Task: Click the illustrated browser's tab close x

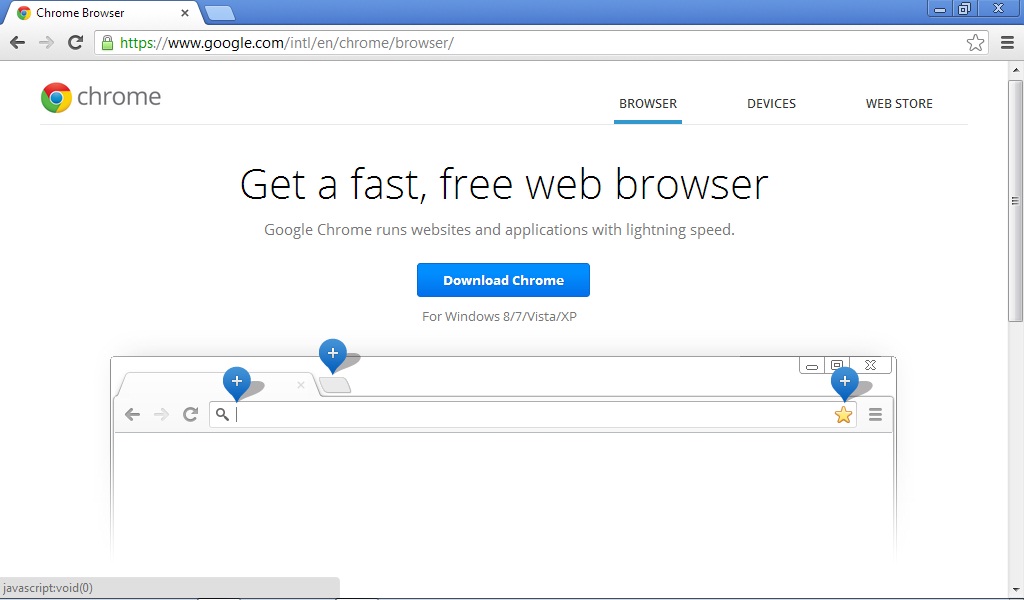Action: tap(300, 385)
